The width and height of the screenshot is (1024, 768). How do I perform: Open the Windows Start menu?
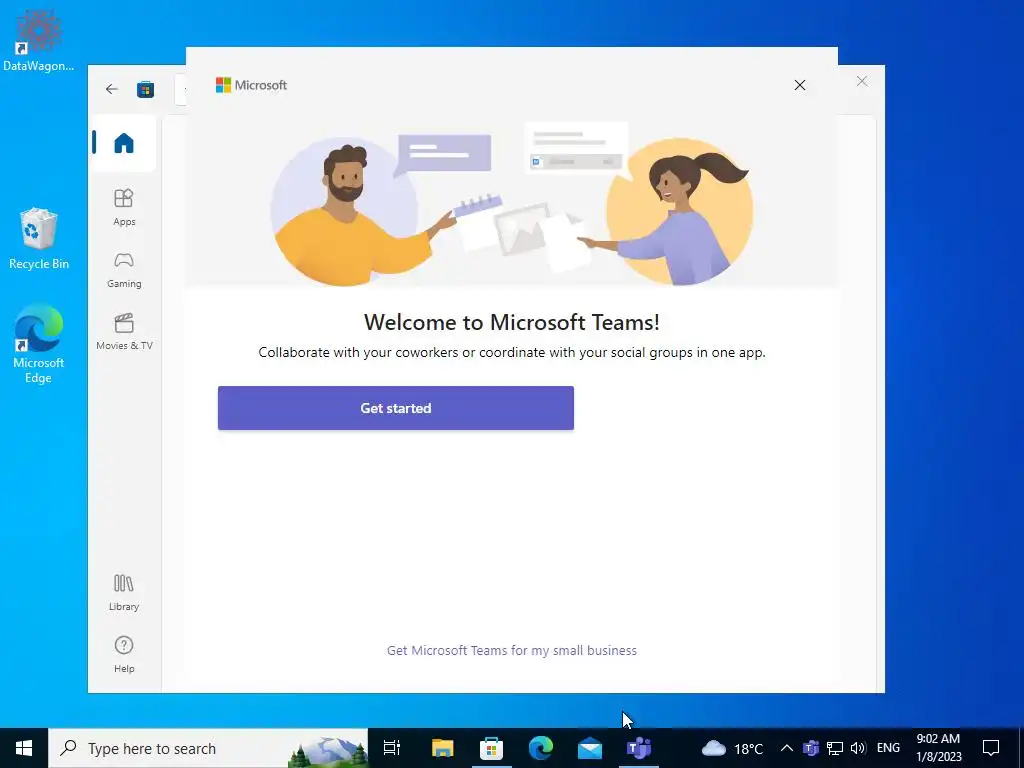24,748
